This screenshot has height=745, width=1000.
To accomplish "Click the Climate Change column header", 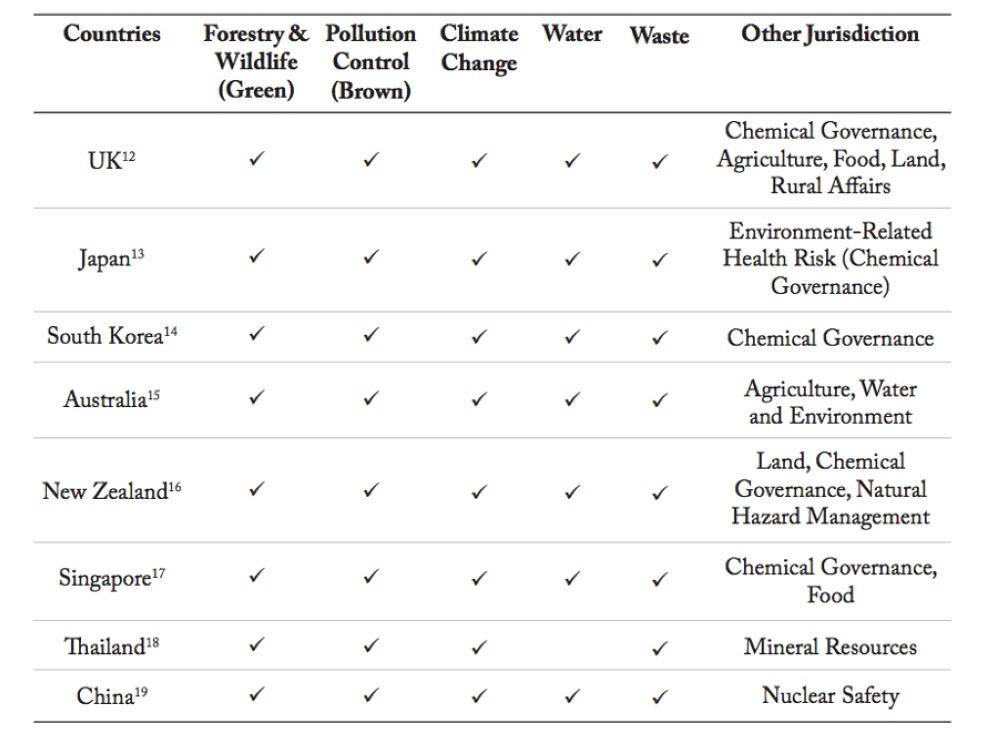I will pyautogui.click(x=479, y=48).
